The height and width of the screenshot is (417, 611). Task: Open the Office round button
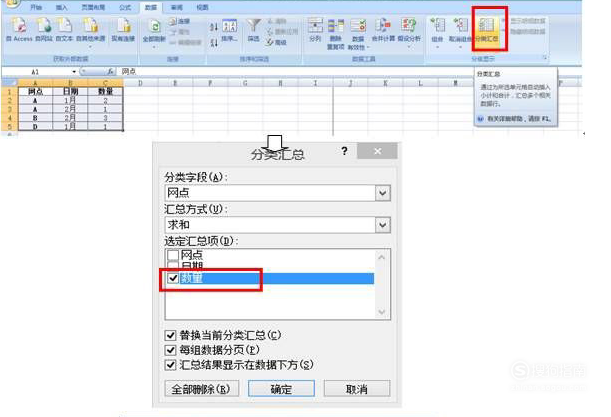pos(12,4)
